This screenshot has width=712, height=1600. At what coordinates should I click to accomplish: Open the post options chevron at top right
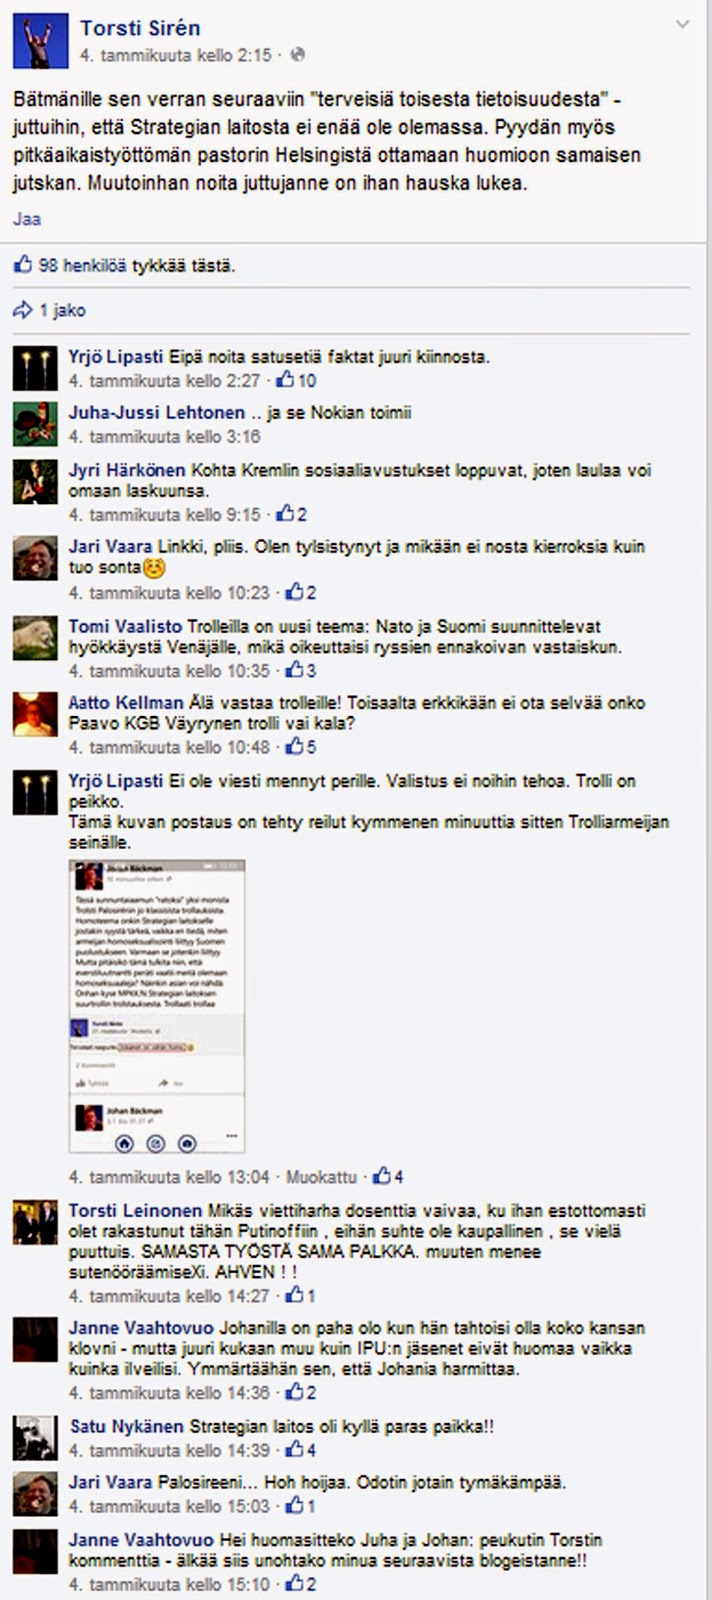(x=682, y=24)
